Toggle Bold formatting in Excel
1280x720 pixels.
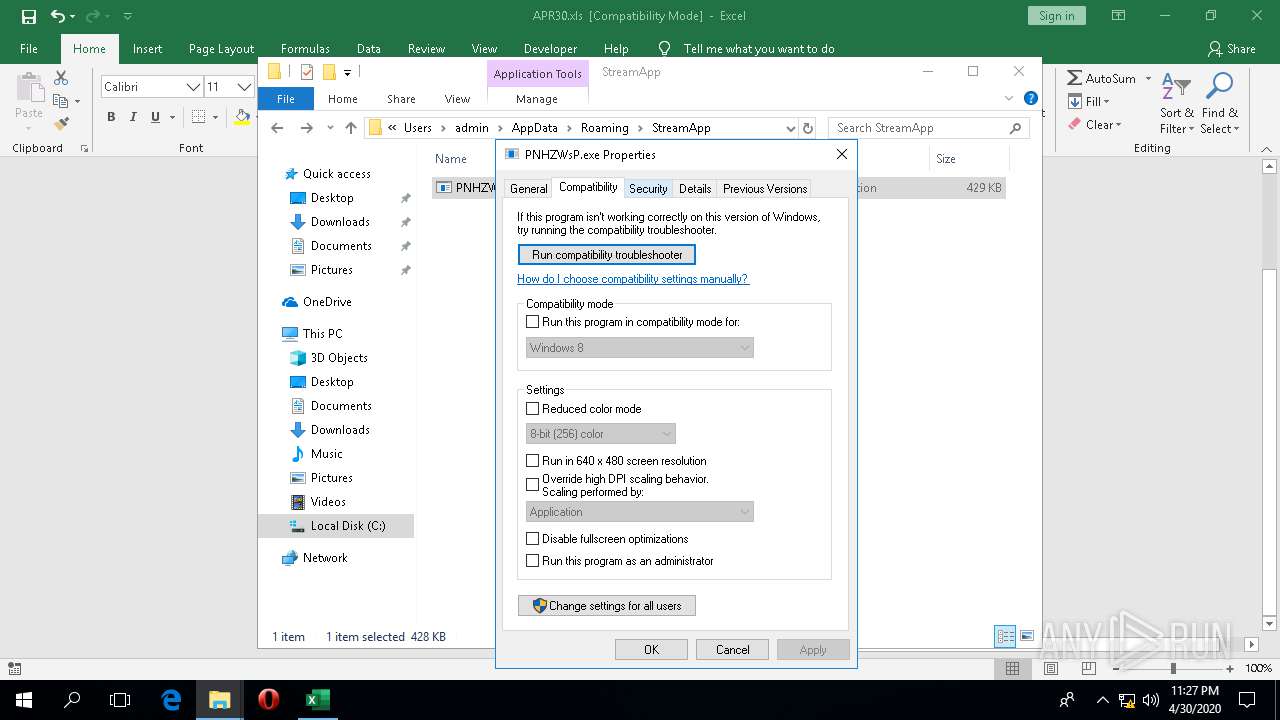coord(111,117)
